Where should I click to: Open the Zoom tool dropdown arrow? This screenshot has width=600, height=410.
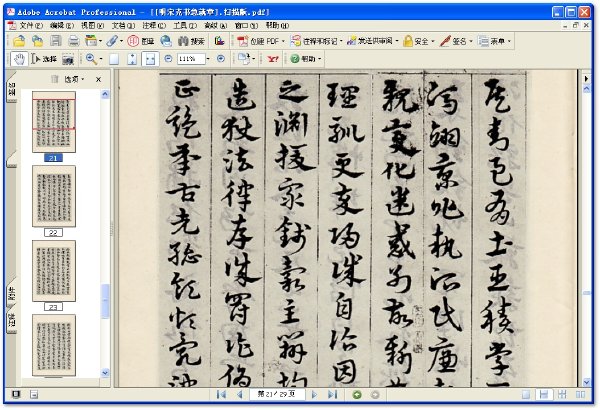tap(101, 59)
